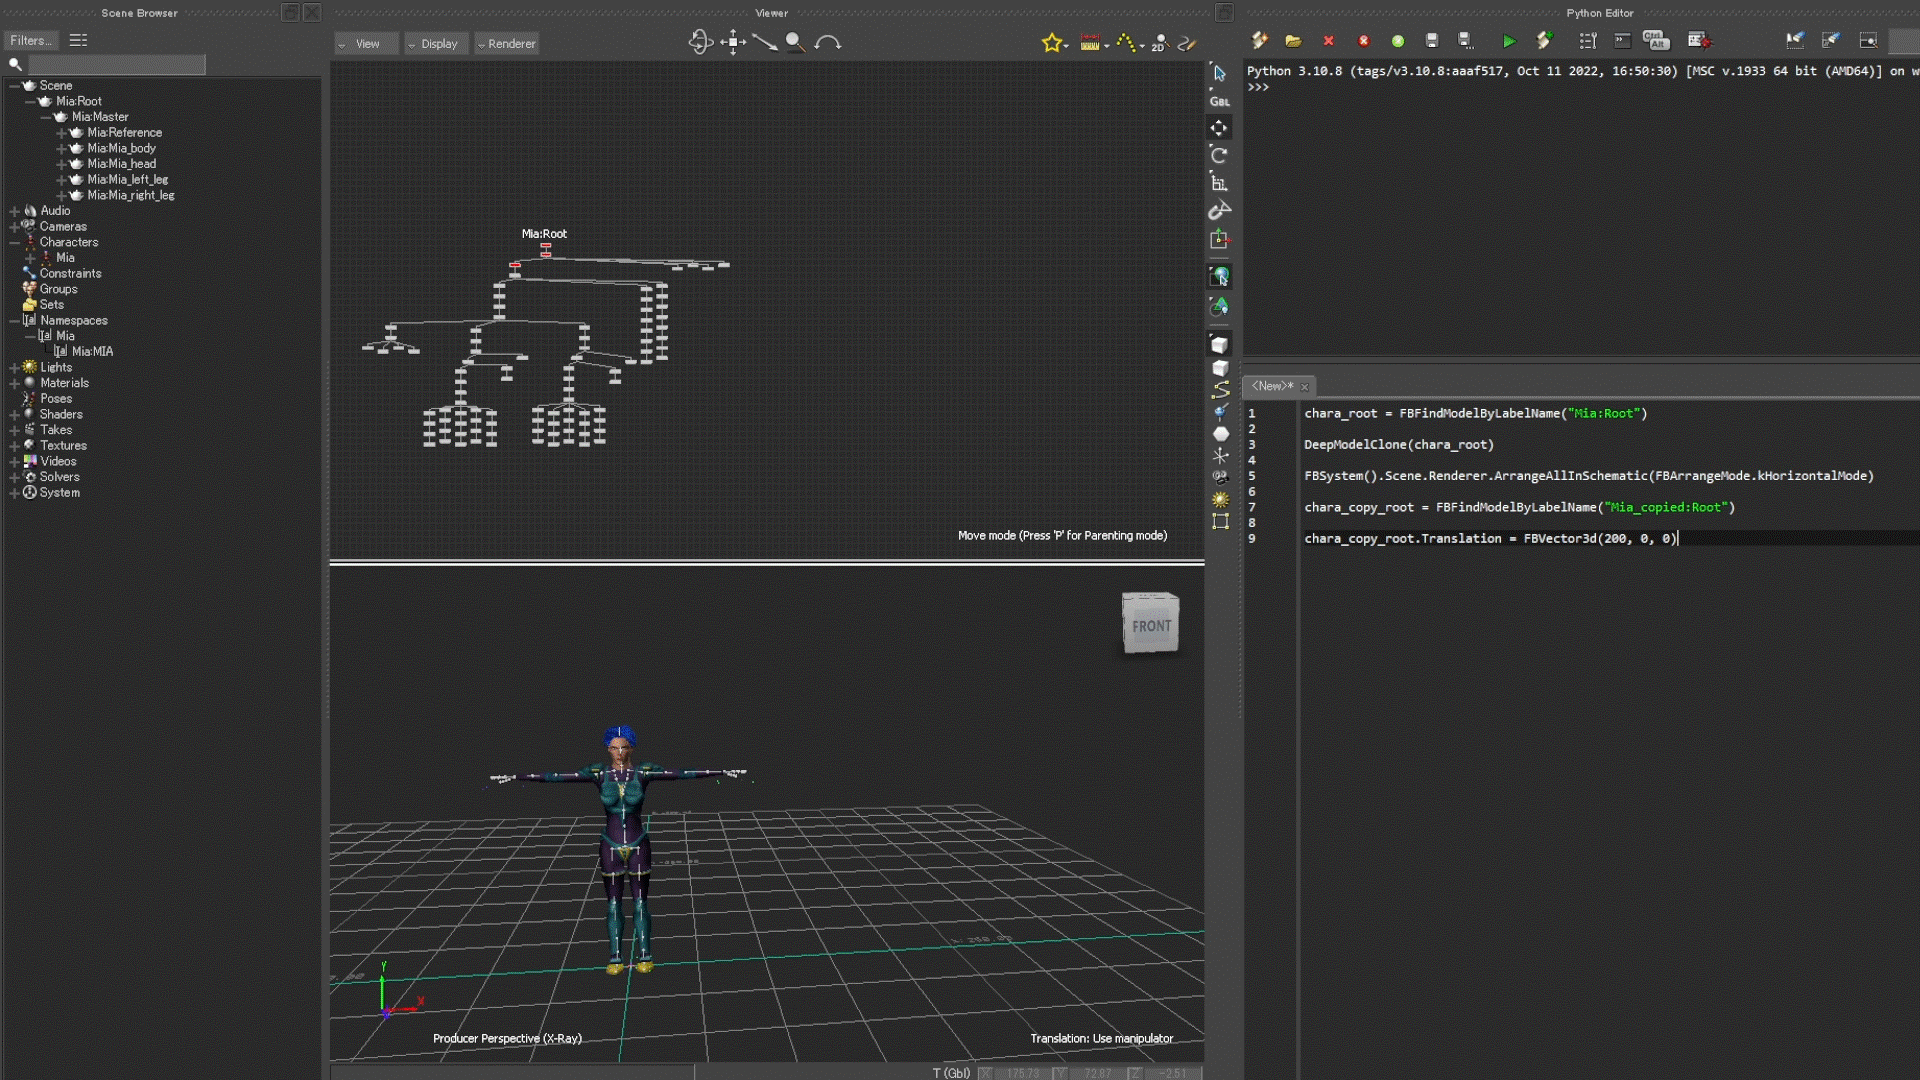The width and height of the screenshot is (1920, 1080).
Task: Toggle the Ctrl Alt keyboard mode icon
Action: point(1656,40)
